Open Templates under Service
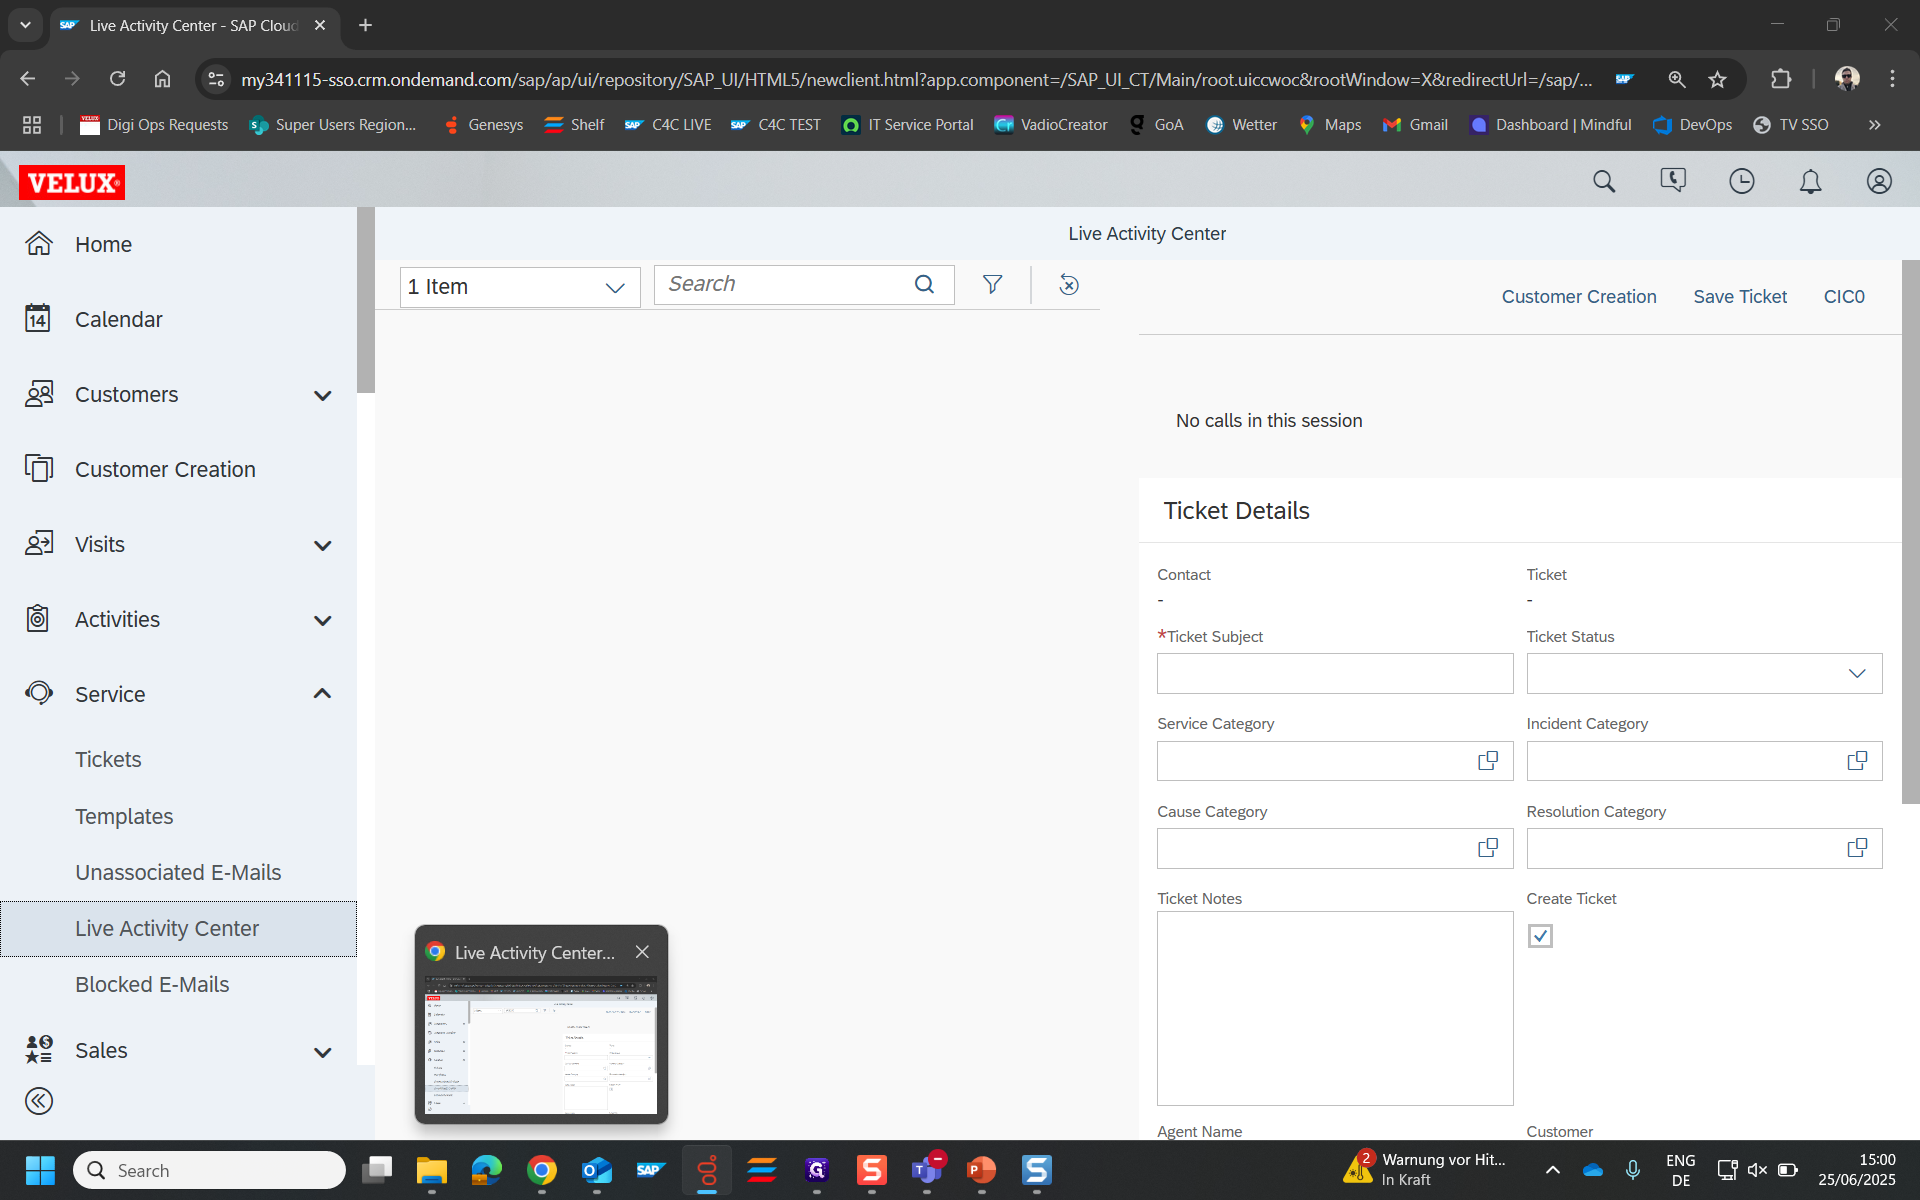The width and height of the screenshot is (1920, 1200). [124, 817]
